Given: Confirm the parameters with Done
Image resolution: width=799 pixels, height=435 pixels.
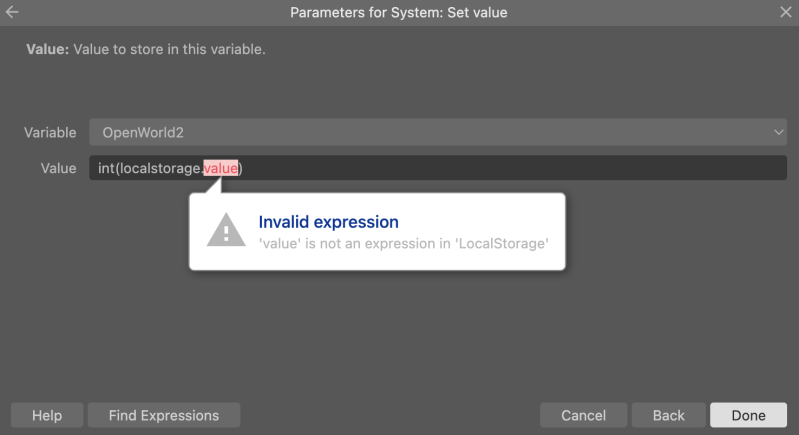Looking at the screenshot, I should (749, 415).
